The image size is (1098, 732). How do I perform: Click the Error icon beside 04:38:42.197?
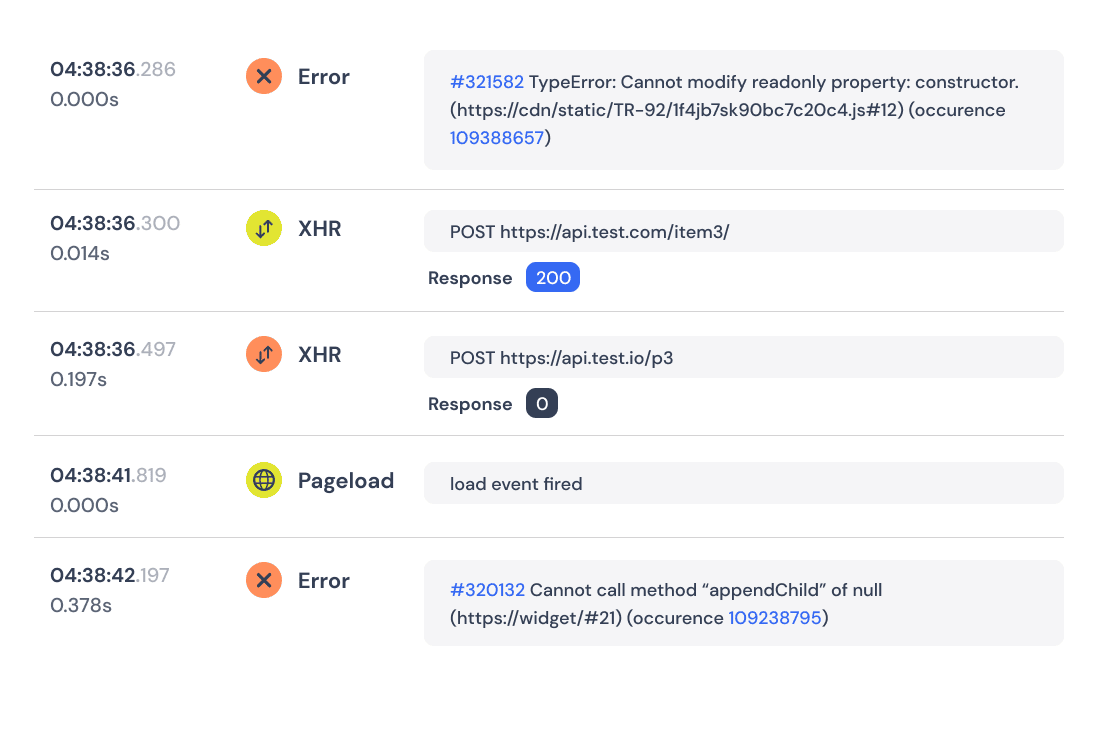263,580
